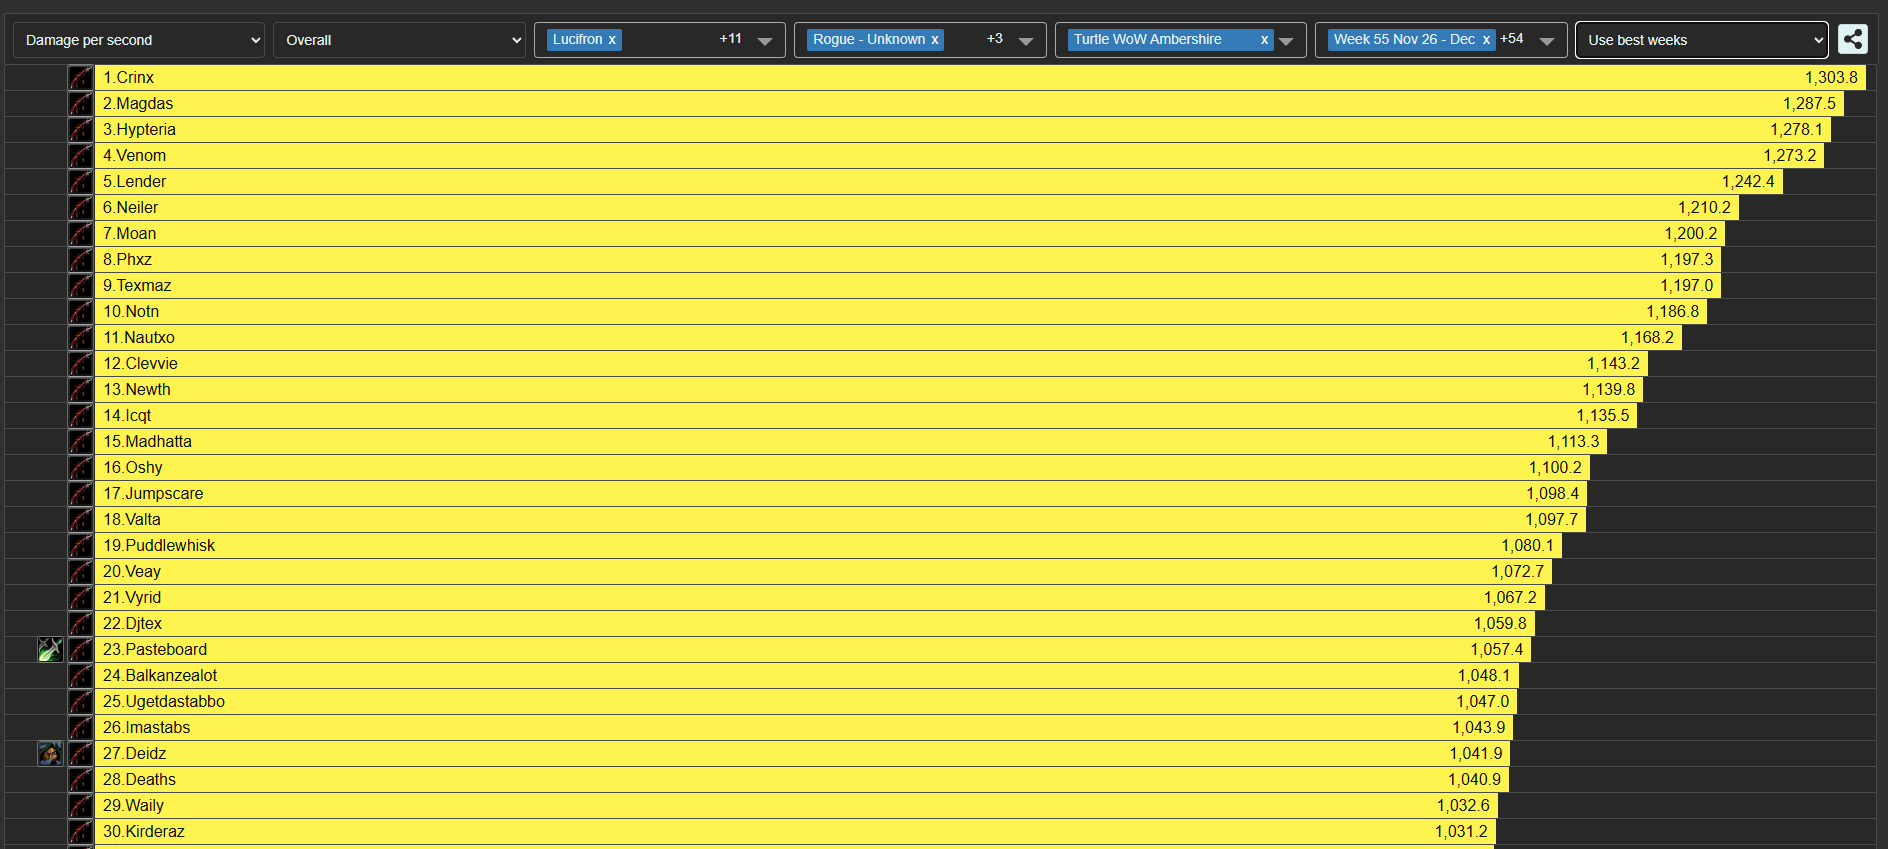1888x849 pixels.
Task: Select the Veay row at rank 20
Action: 823,571
